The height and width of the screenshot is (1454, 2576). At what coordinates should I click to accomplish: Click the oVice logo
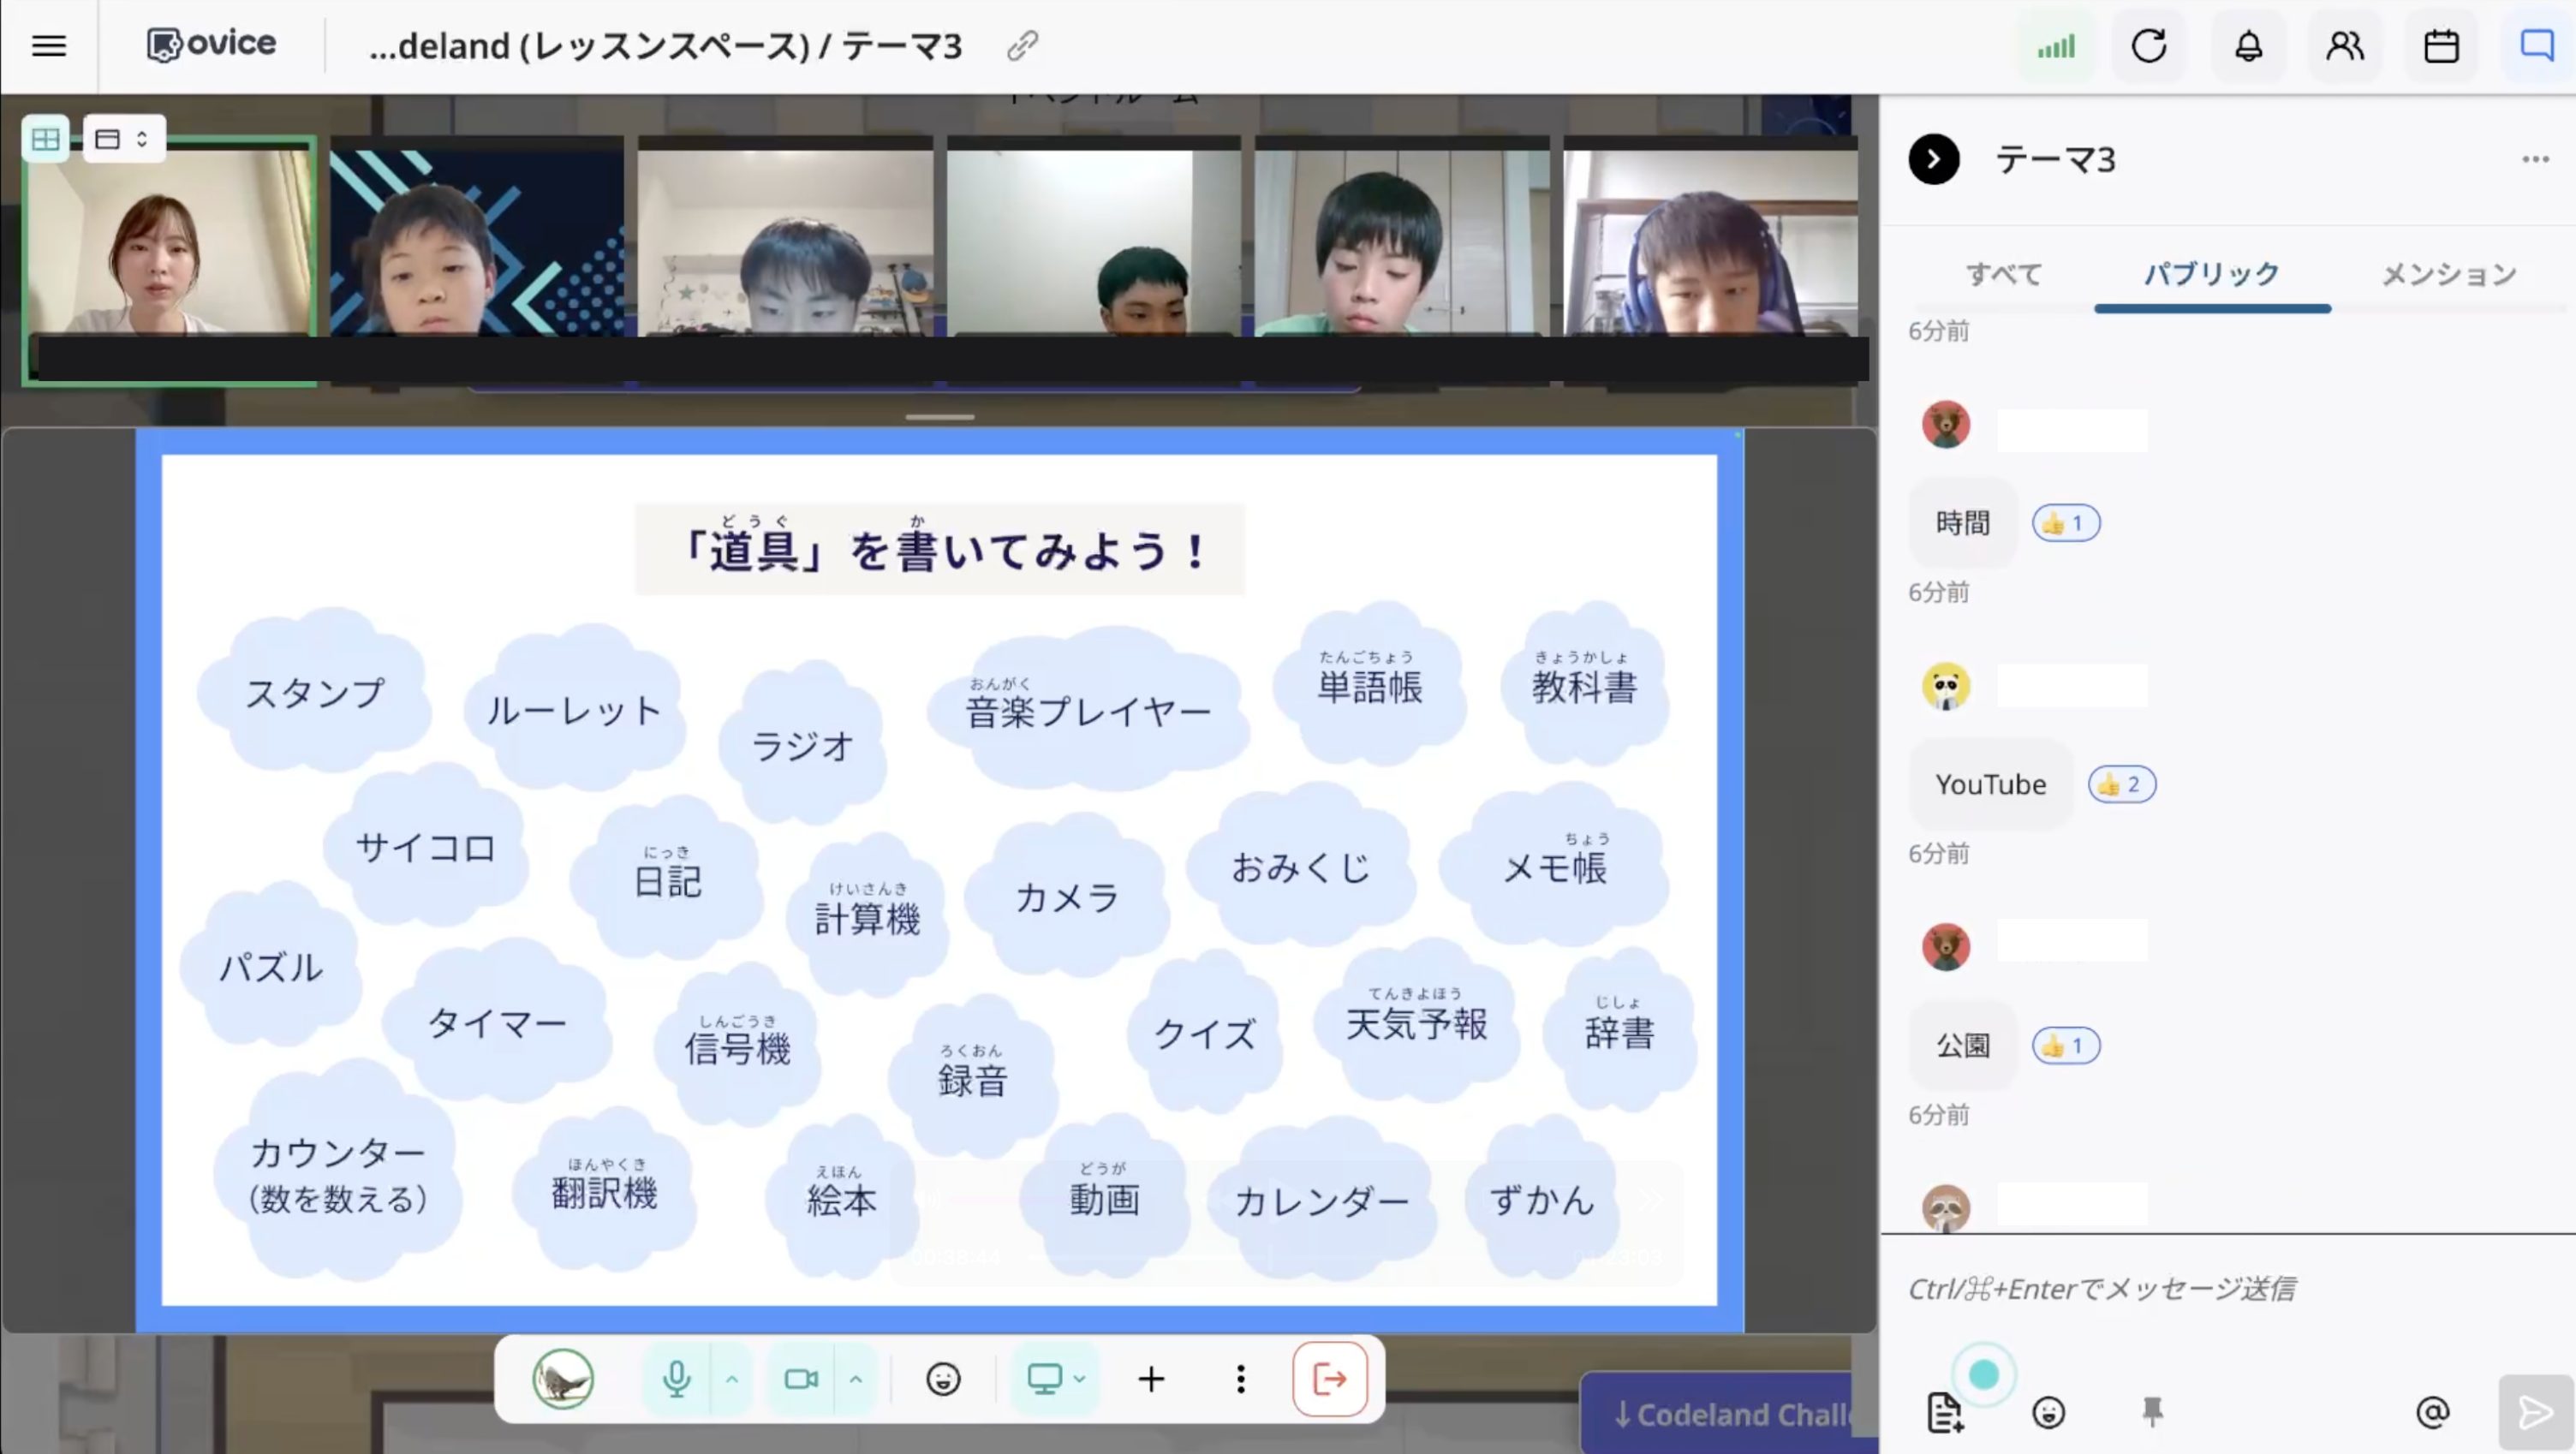[x=212, y=44]
